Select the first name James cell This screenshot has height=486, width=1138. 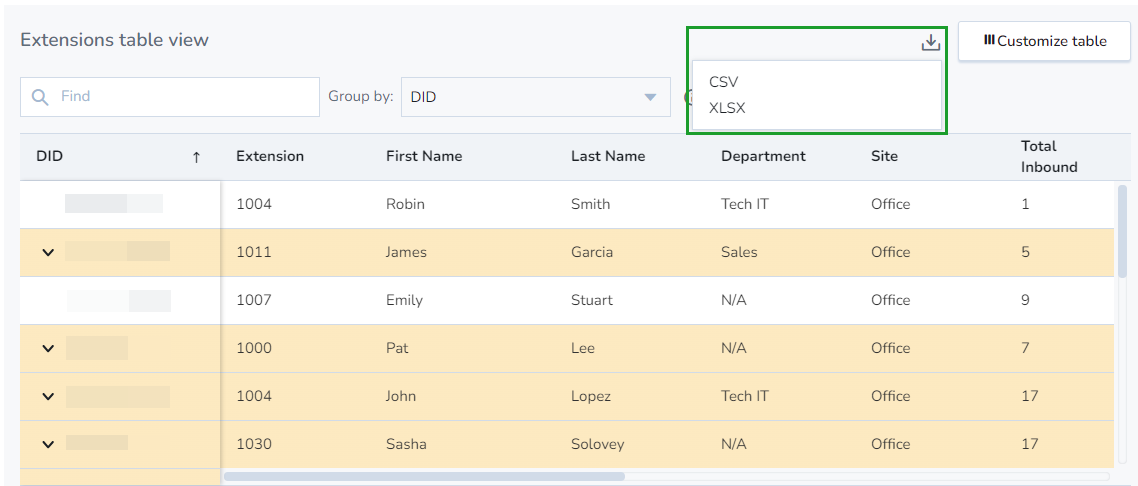click(x=406, y=252)
